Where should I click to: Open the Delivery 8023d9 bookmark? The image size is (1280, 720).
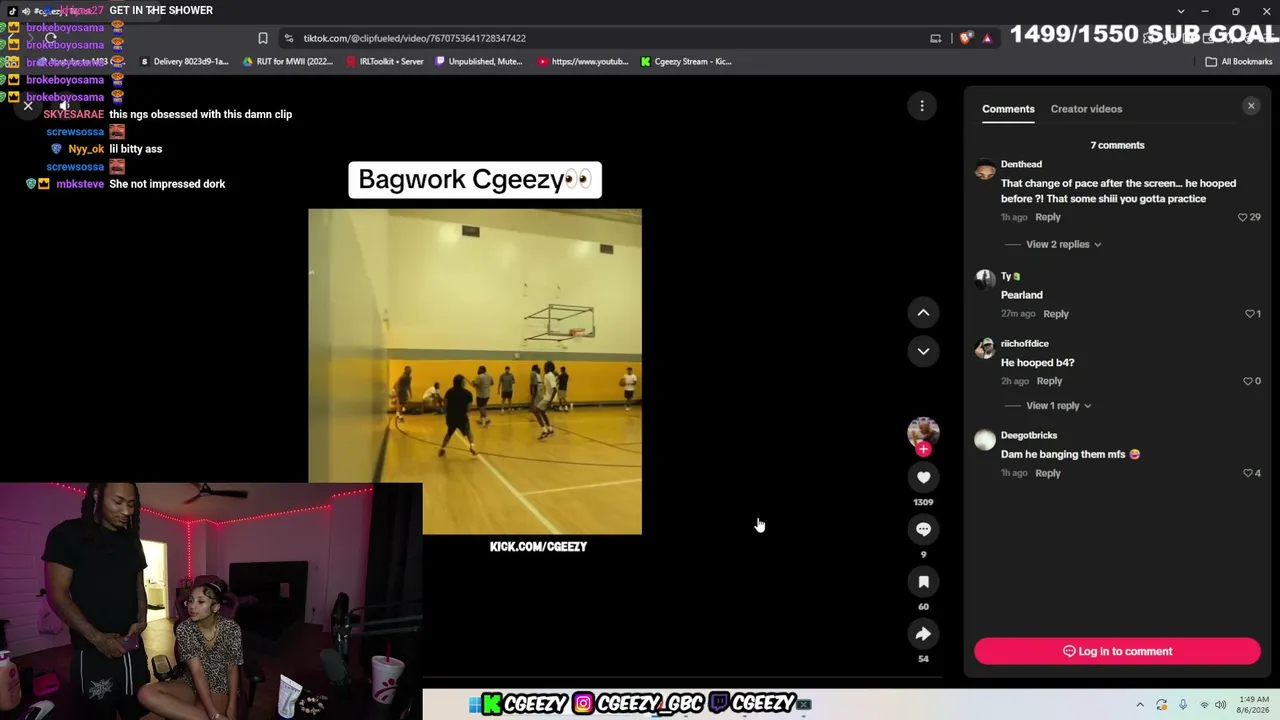click(x=184, y=61)
